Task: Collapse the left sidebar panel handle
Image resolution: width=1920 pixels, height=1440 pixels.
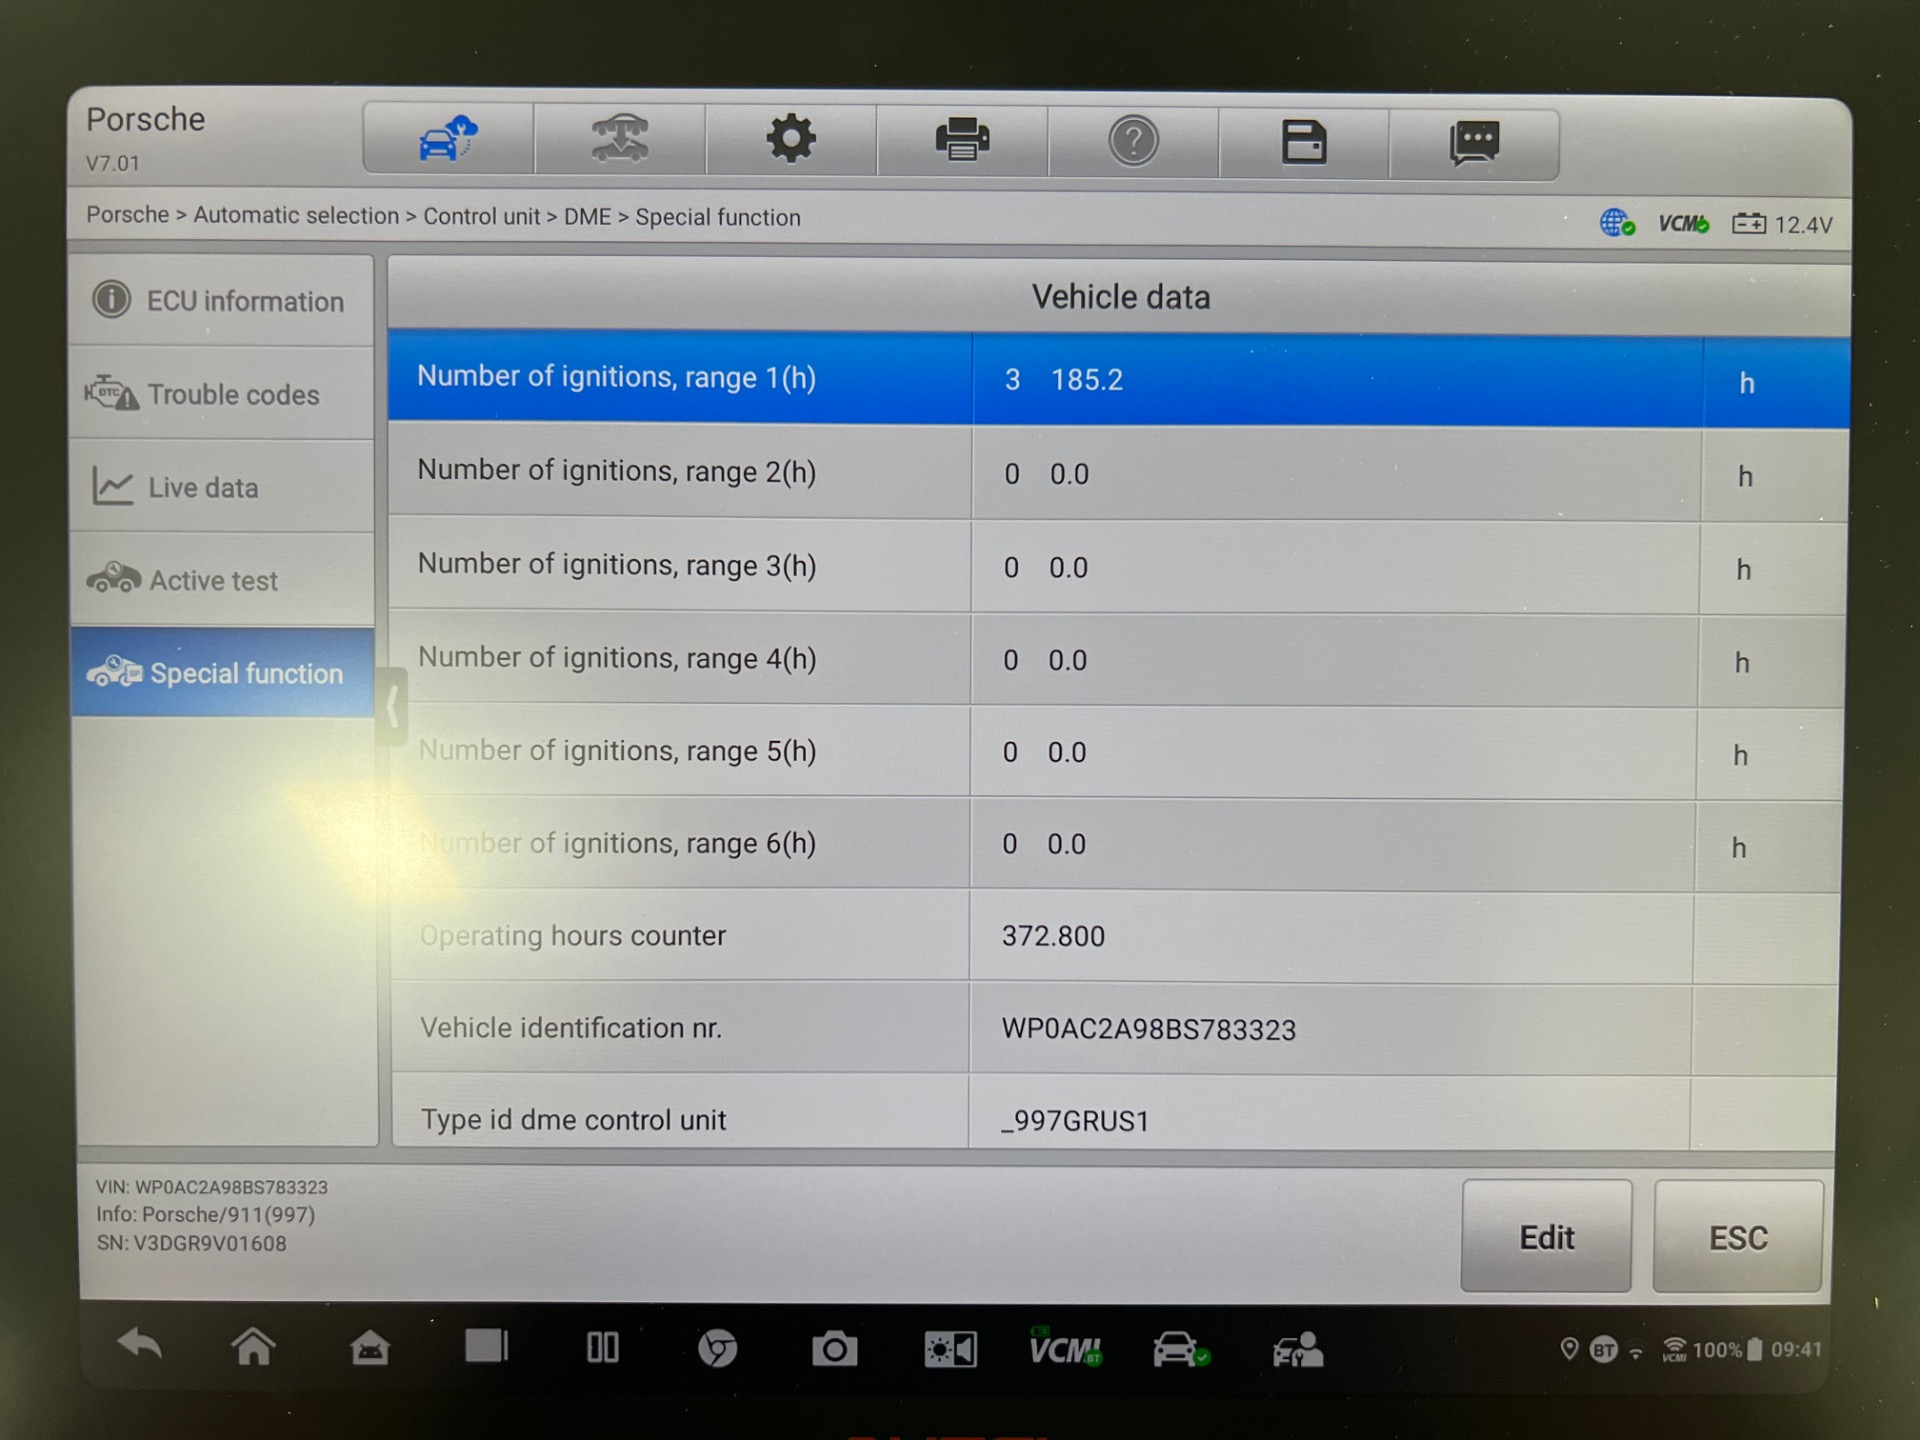Action: click(393, 706)
